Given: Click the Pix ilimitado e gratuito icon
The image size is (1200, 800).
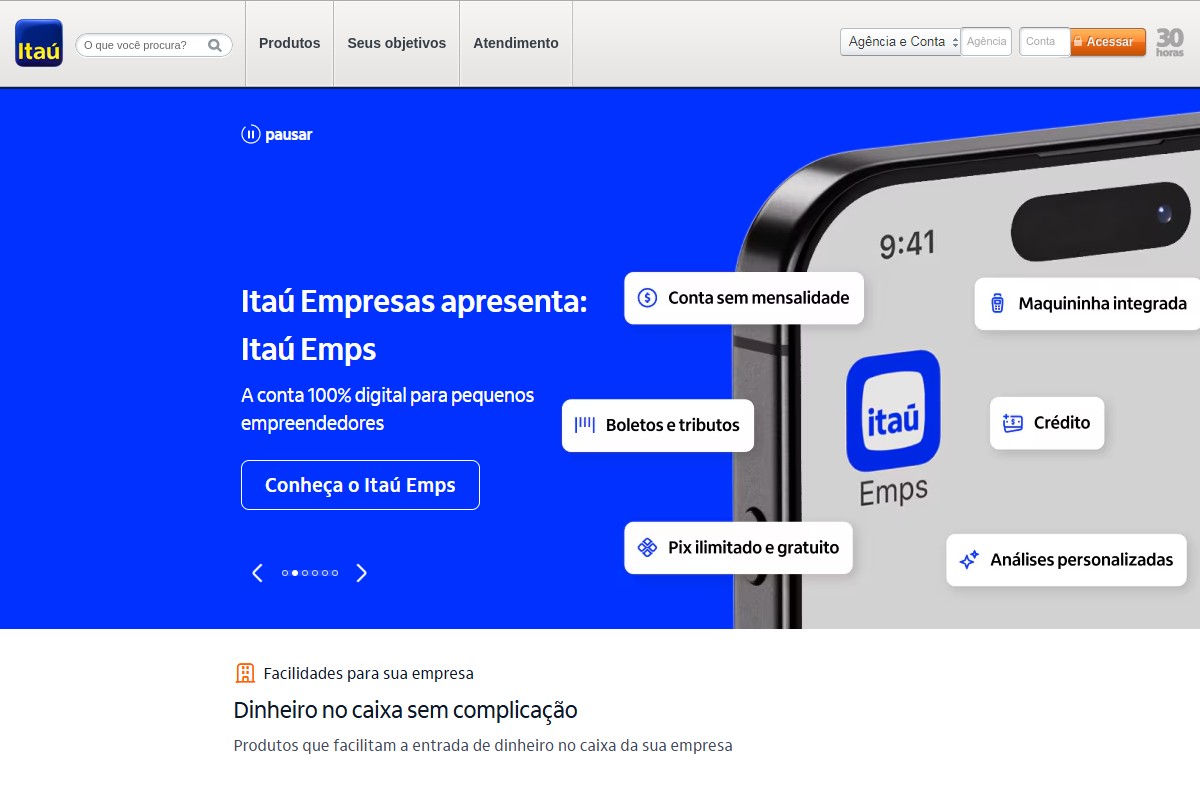Looking at the screenshot, I should (647, 548).
